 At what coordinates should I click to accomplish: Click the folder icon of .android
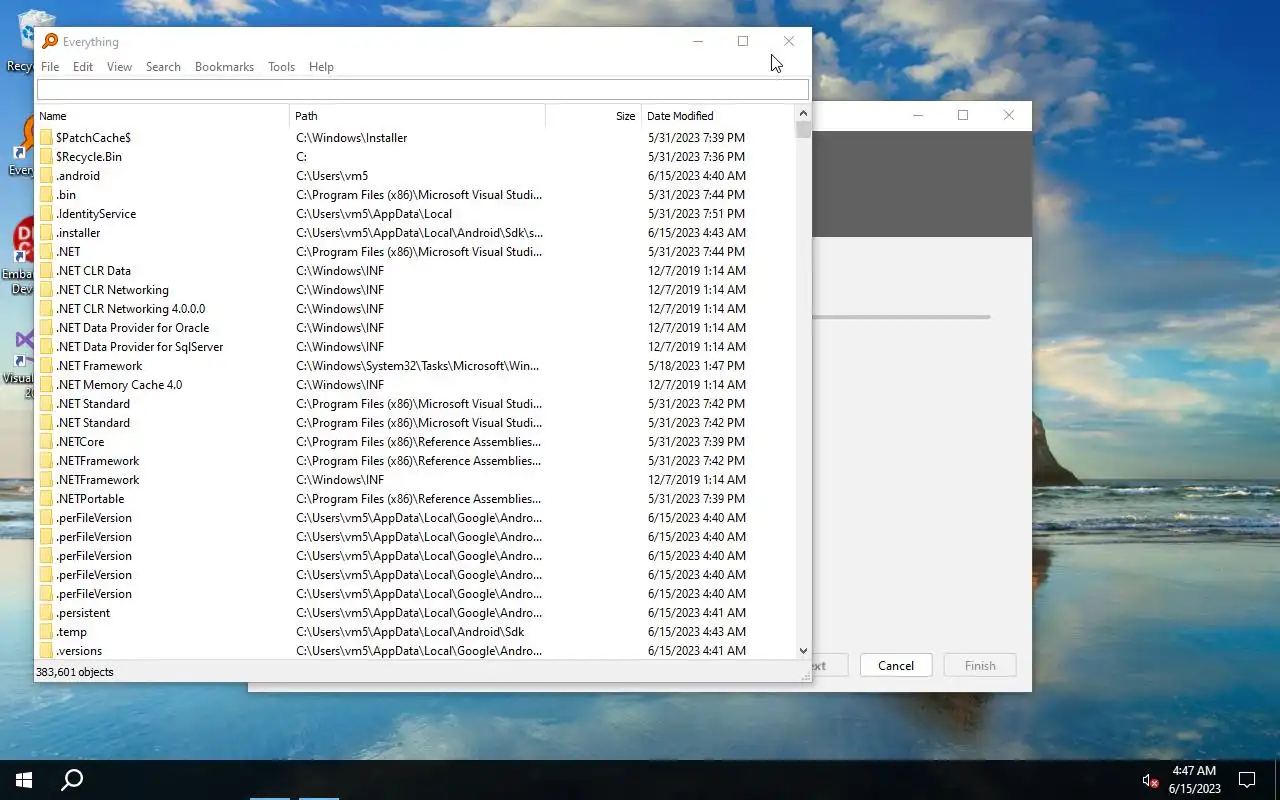pyautogui.click(x=46, y=176)
